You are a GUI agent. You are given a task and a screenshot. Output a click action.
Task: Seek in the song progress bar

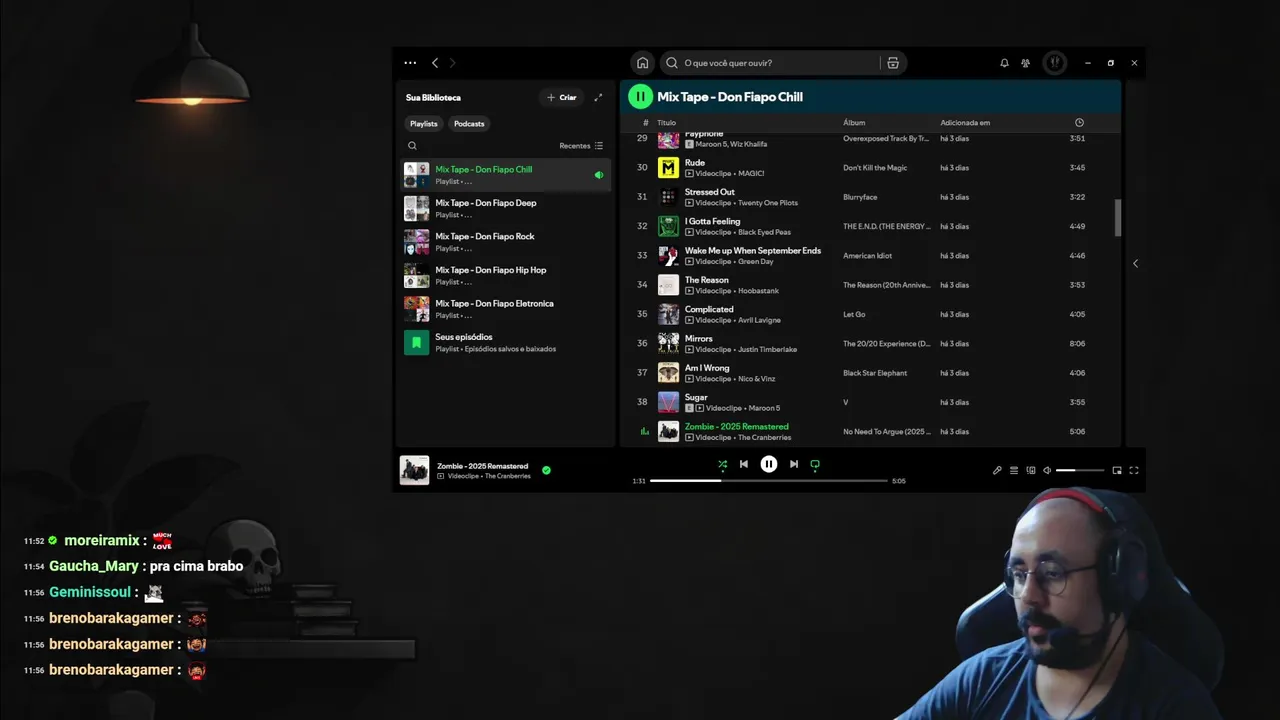point(768,481)
